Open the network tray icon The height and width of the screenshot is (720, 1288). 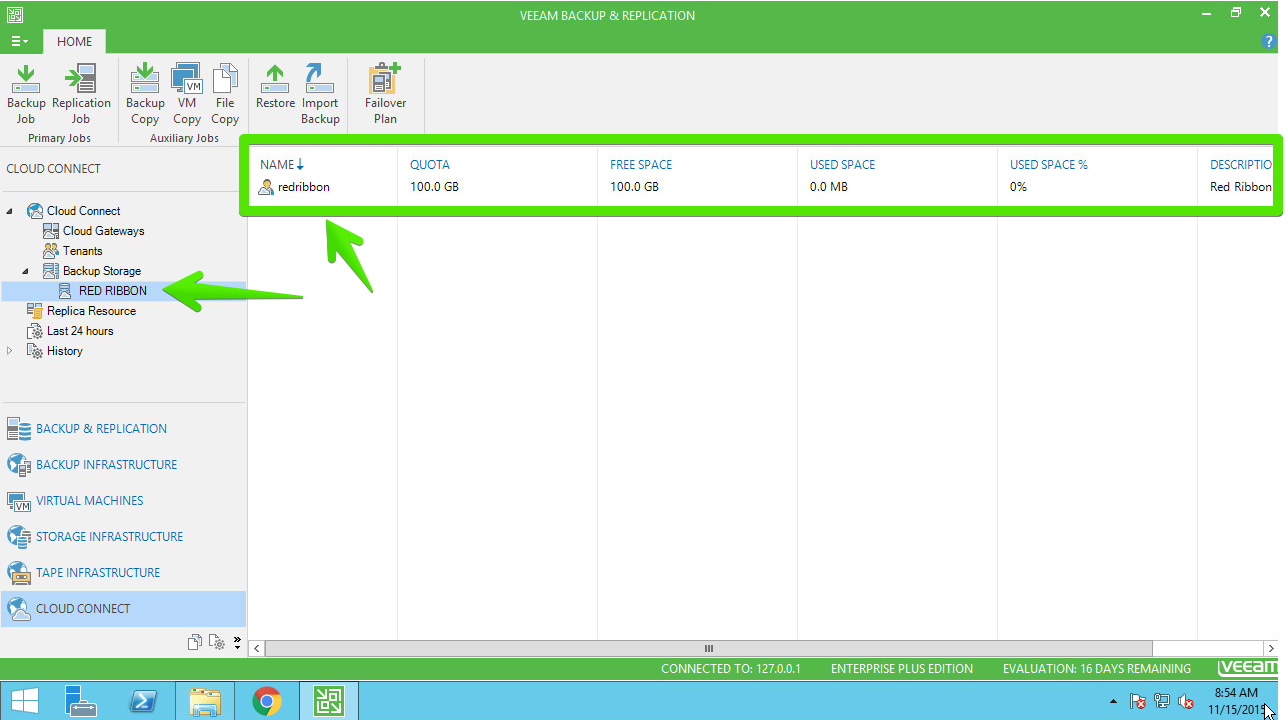coord(1162,702)
